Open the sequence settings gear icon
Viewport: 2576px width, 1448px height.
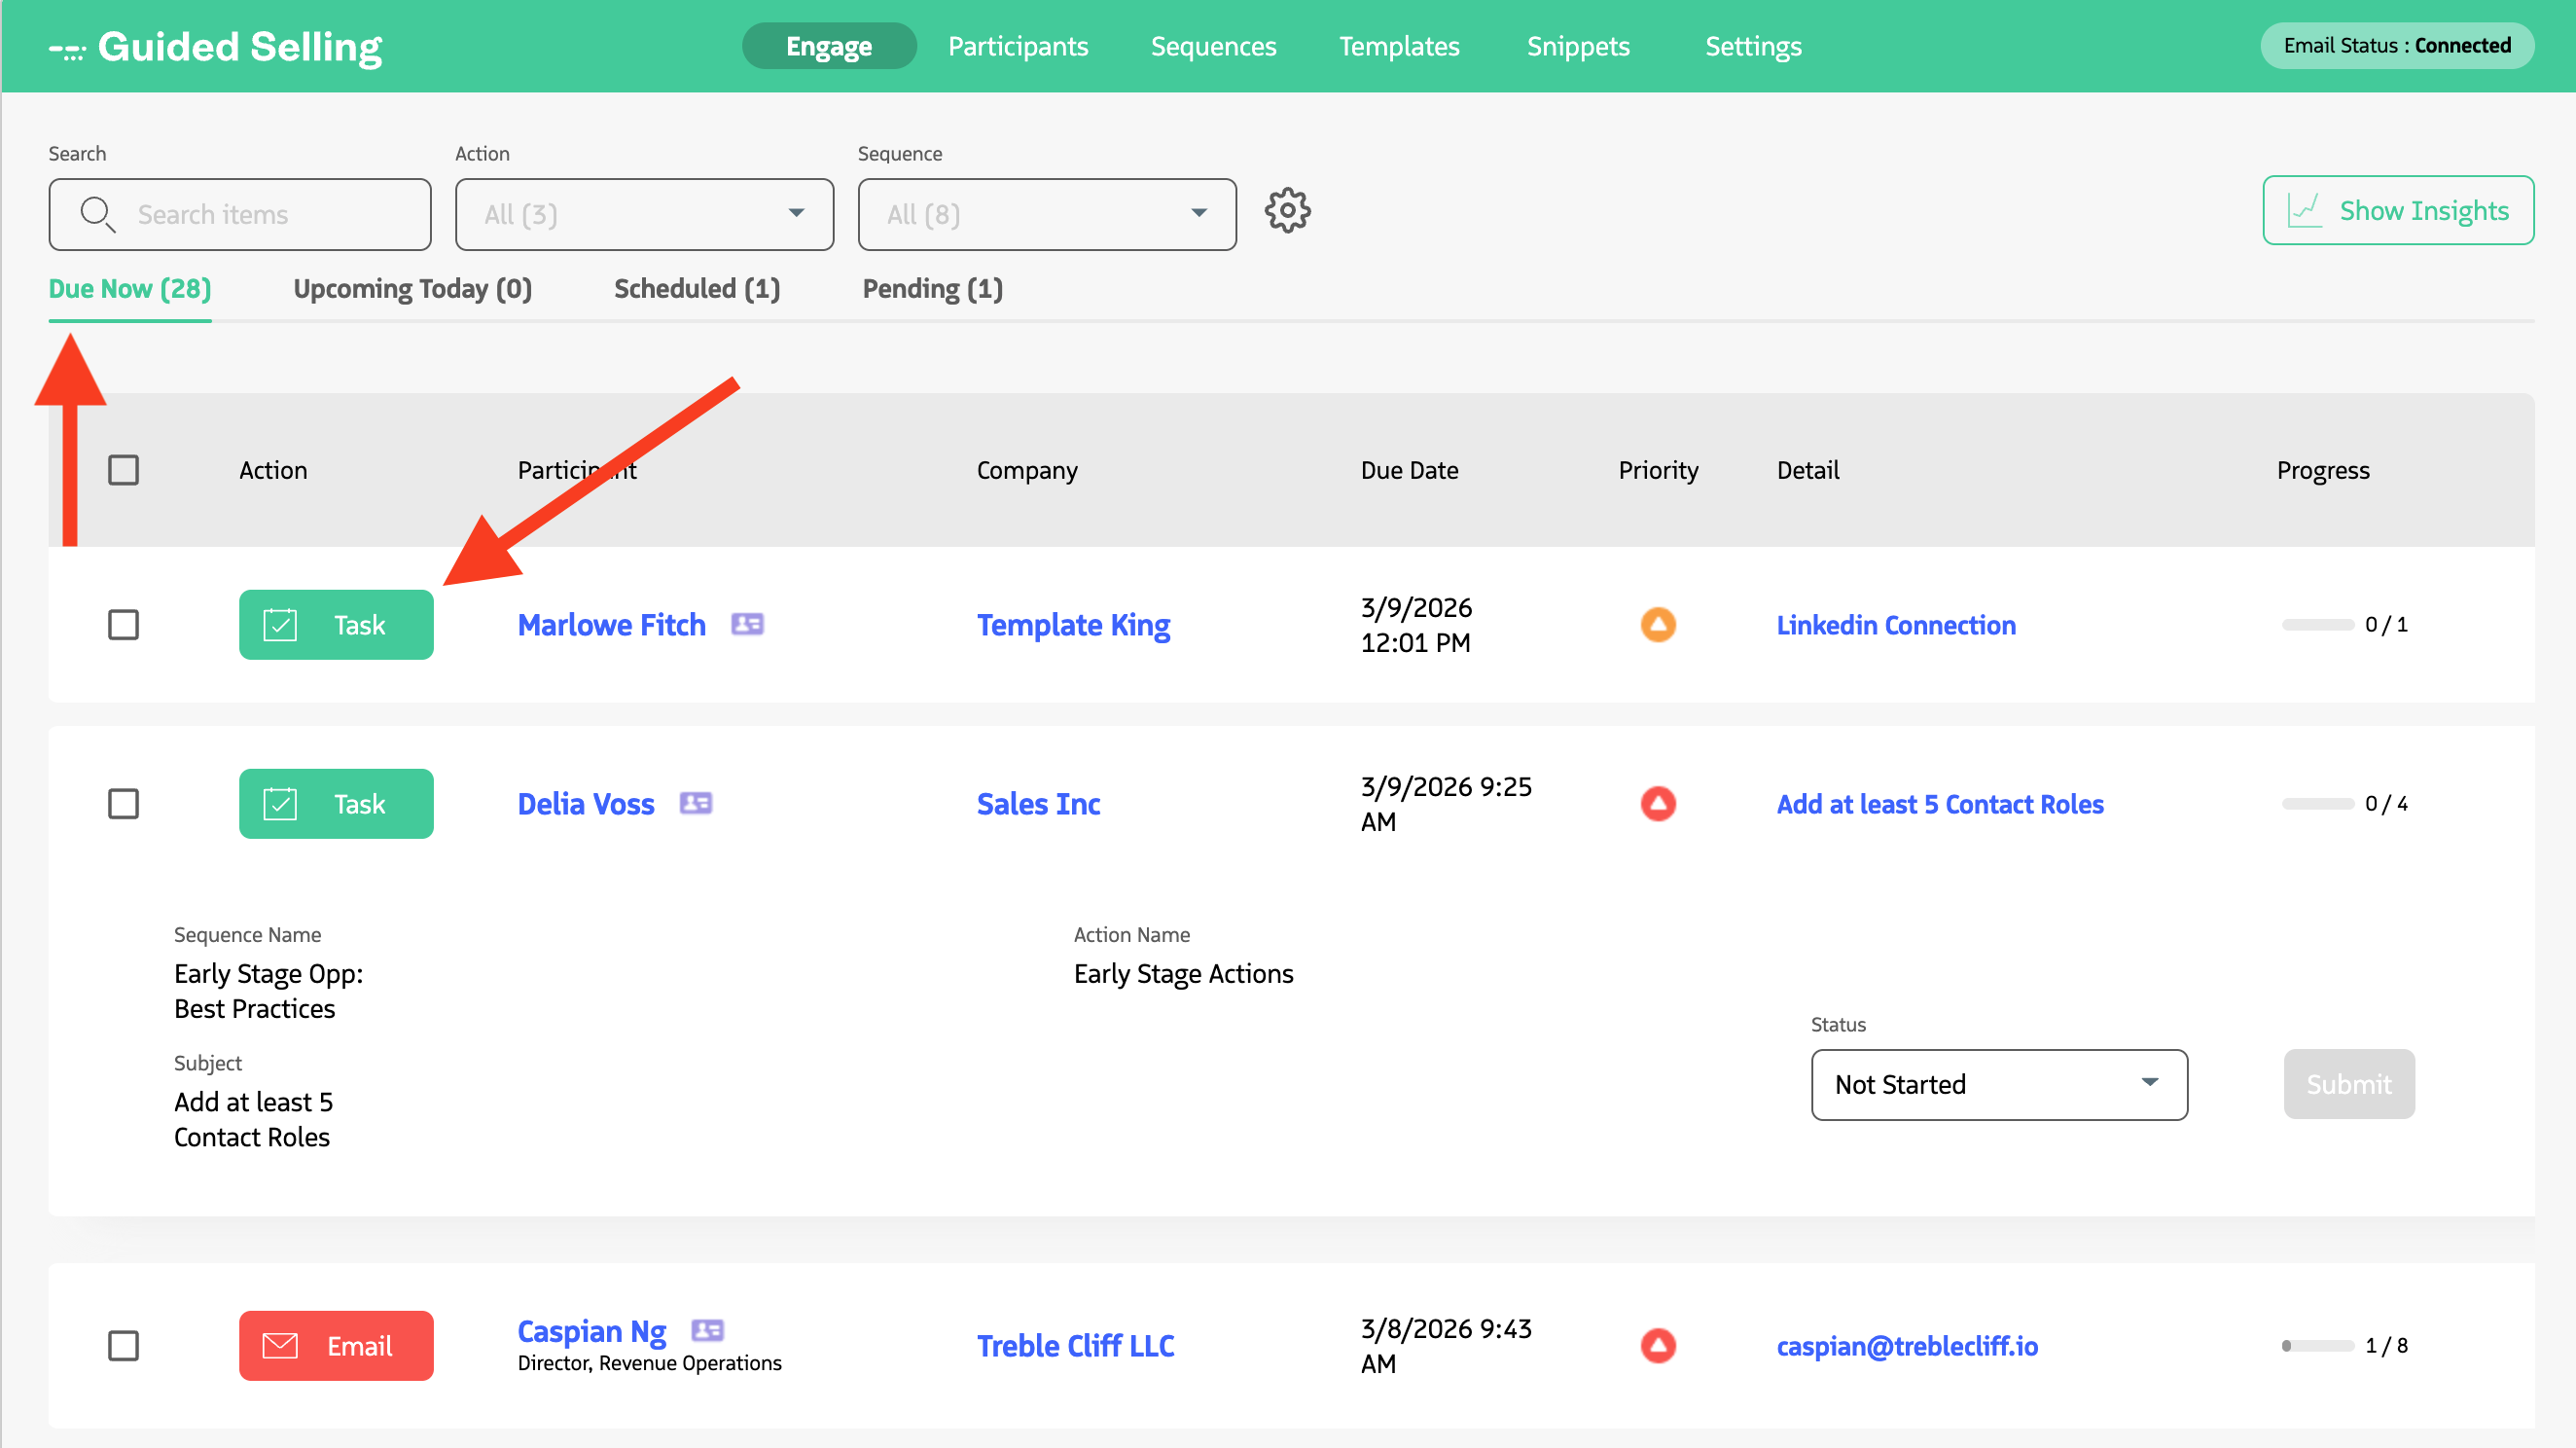[1288, 211]
